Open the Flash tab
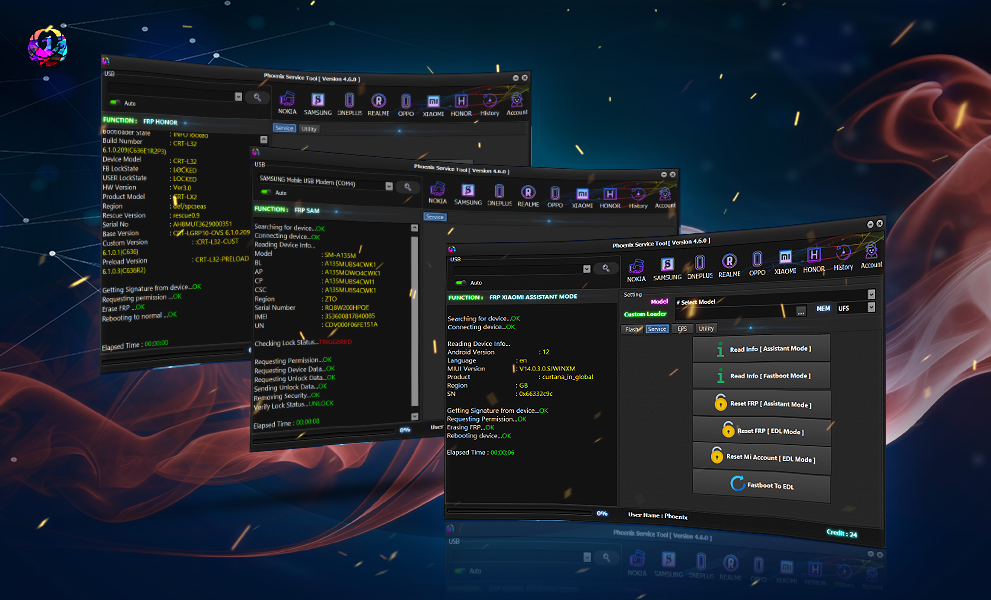Screen dimensions: 991x600 pos(631,328)
